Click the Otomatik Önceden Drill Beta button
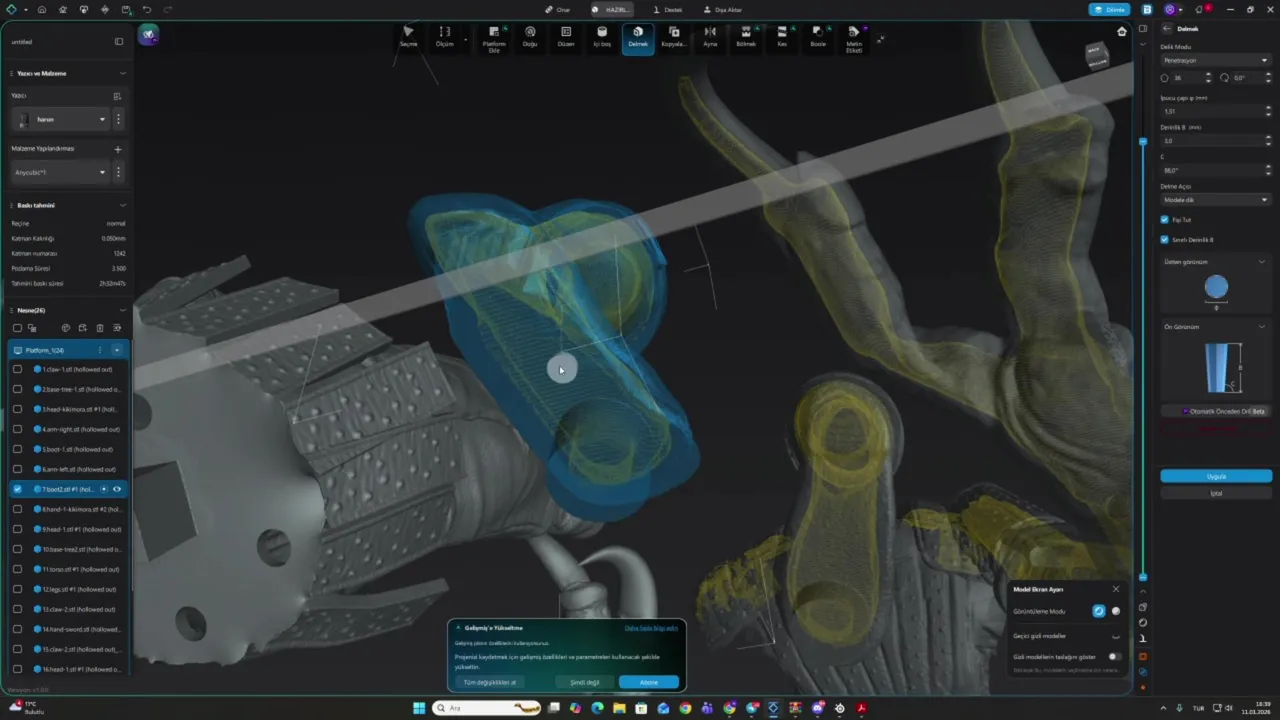The image size is (1280, 720). 1215,411
